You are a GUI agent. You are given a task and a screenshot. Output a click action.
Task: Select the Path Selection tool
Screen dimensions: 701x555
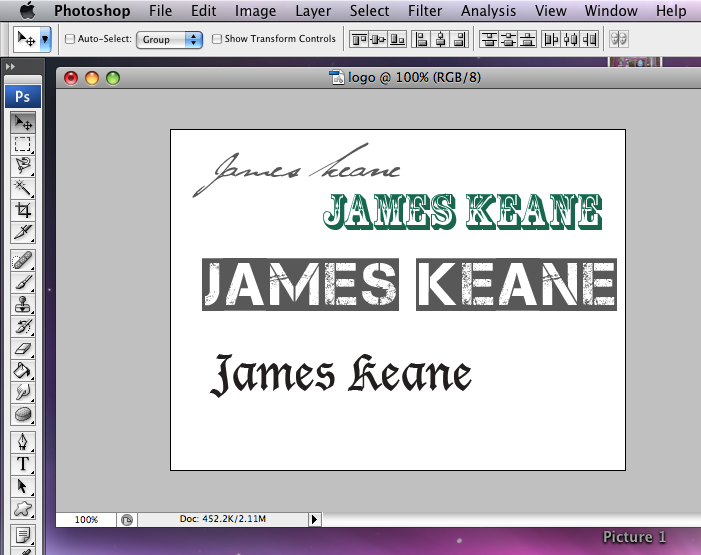pos(23,486)
